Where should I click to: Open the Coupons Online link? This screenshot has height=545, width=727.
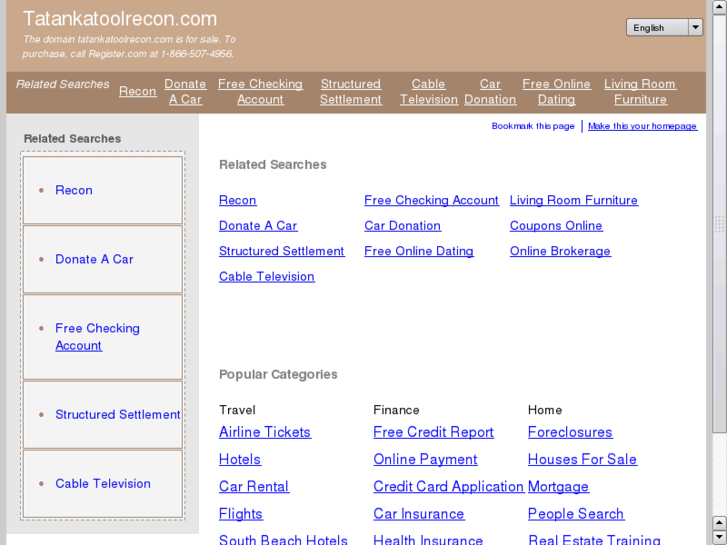556,225
